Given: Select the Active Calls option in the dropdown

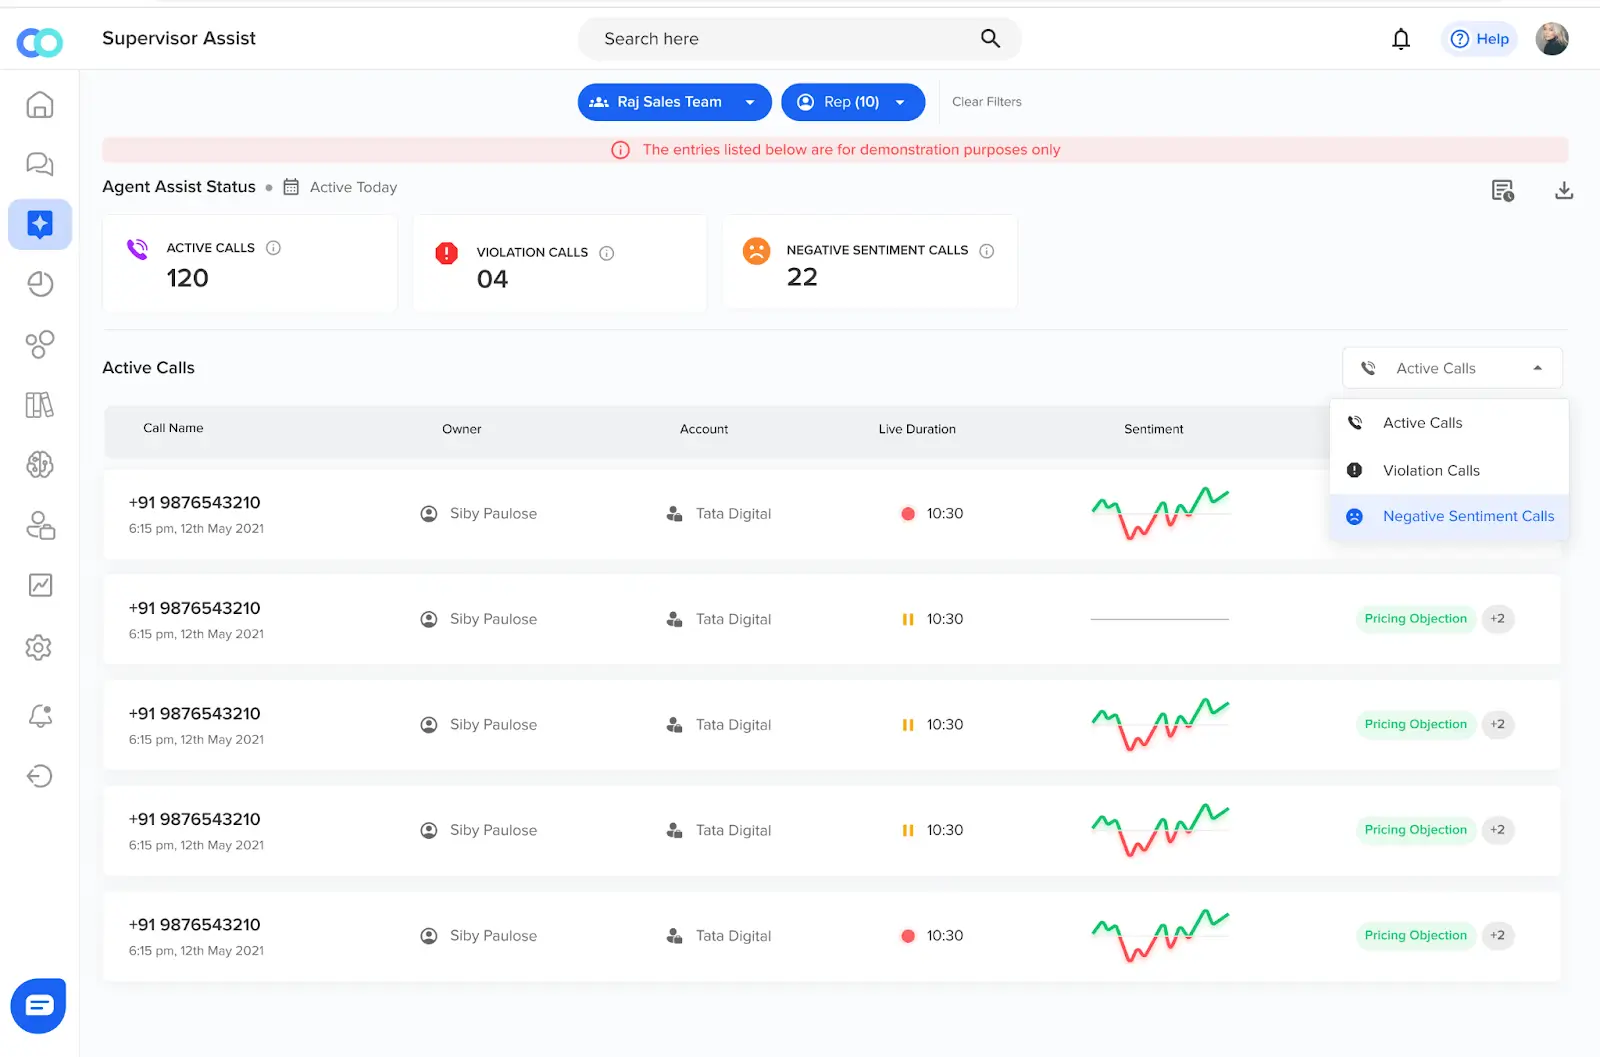Looking at the screenshot, I should [1422, 422].
